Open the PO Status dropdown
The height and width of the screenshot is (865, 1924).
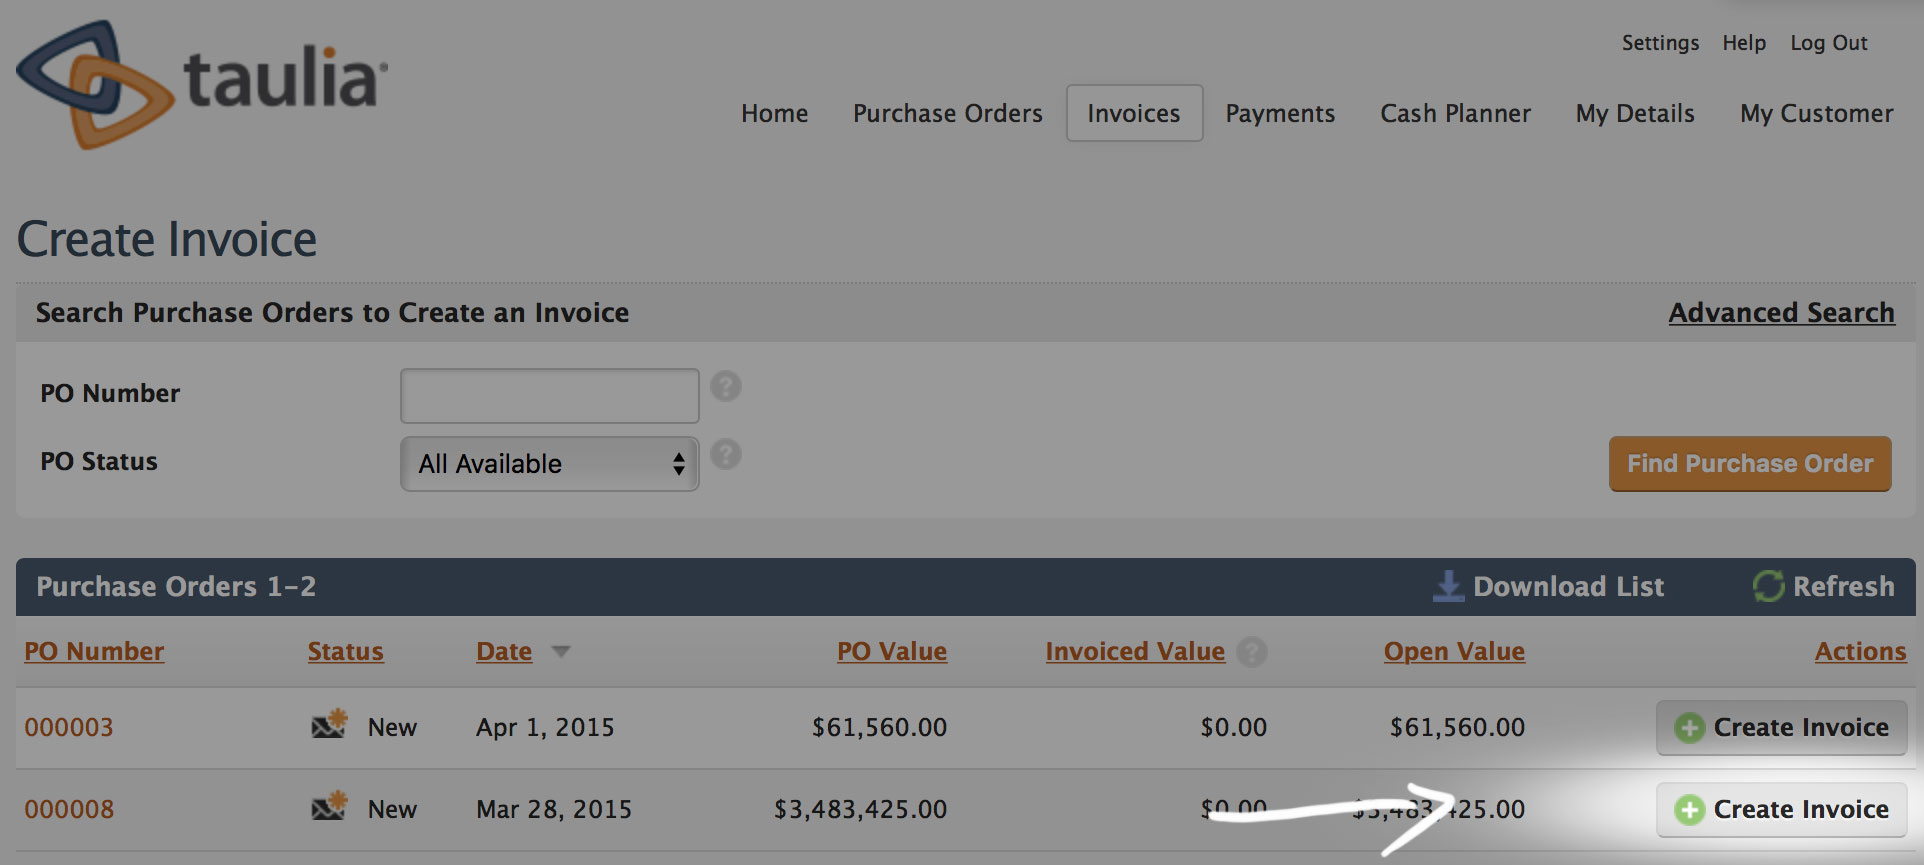(549, 464)
